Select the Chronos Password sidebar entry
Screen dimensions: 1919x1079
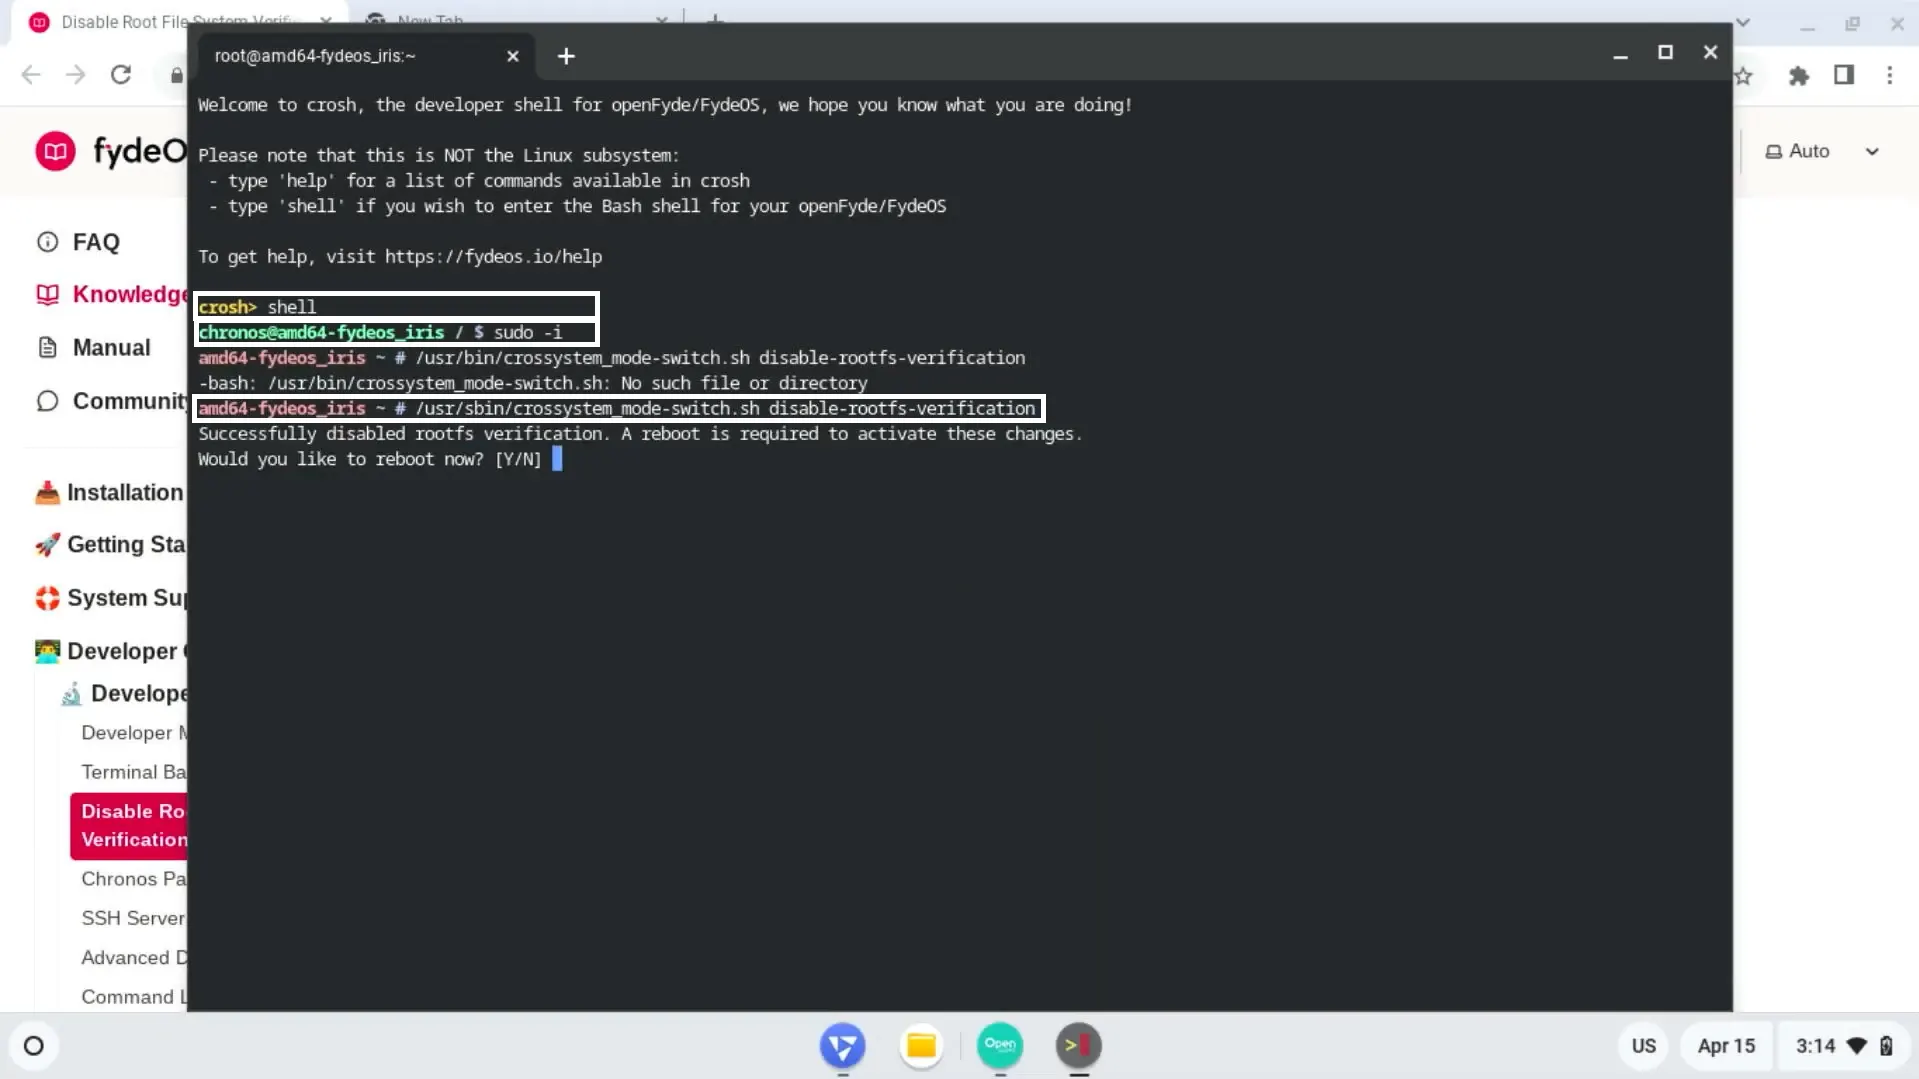(133, 878)
